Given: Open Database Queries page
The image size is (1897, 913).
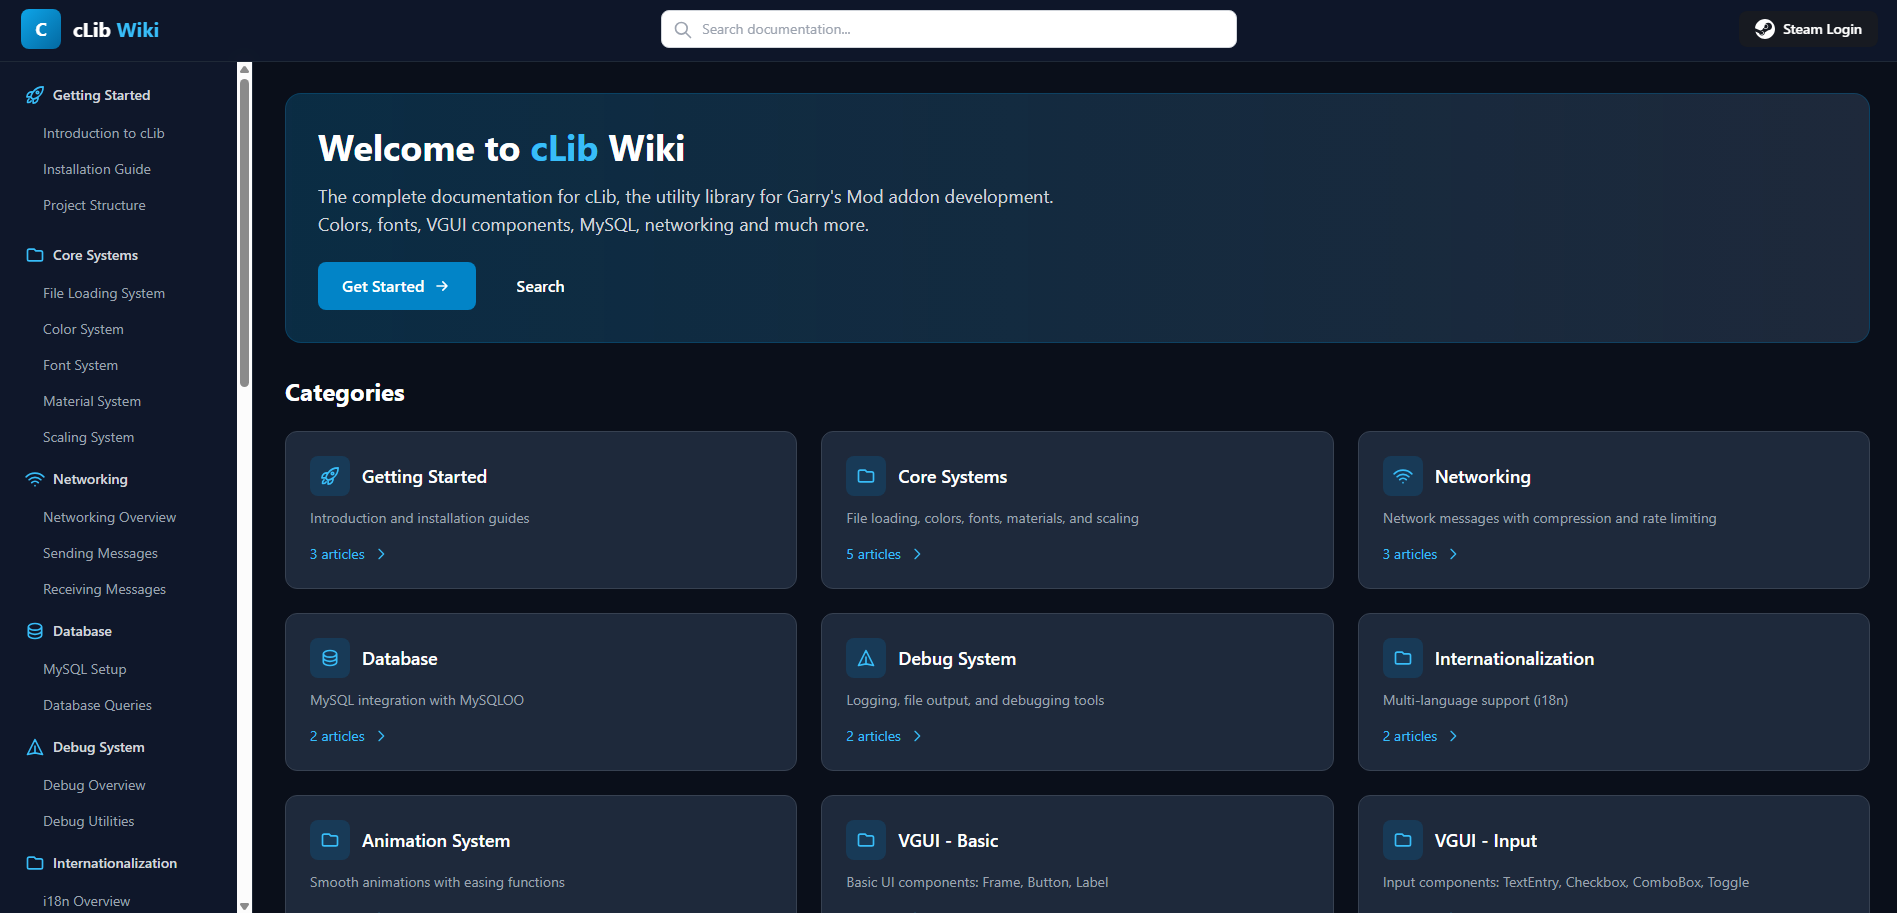Looking at the screenshot, I should pos(97,705).
